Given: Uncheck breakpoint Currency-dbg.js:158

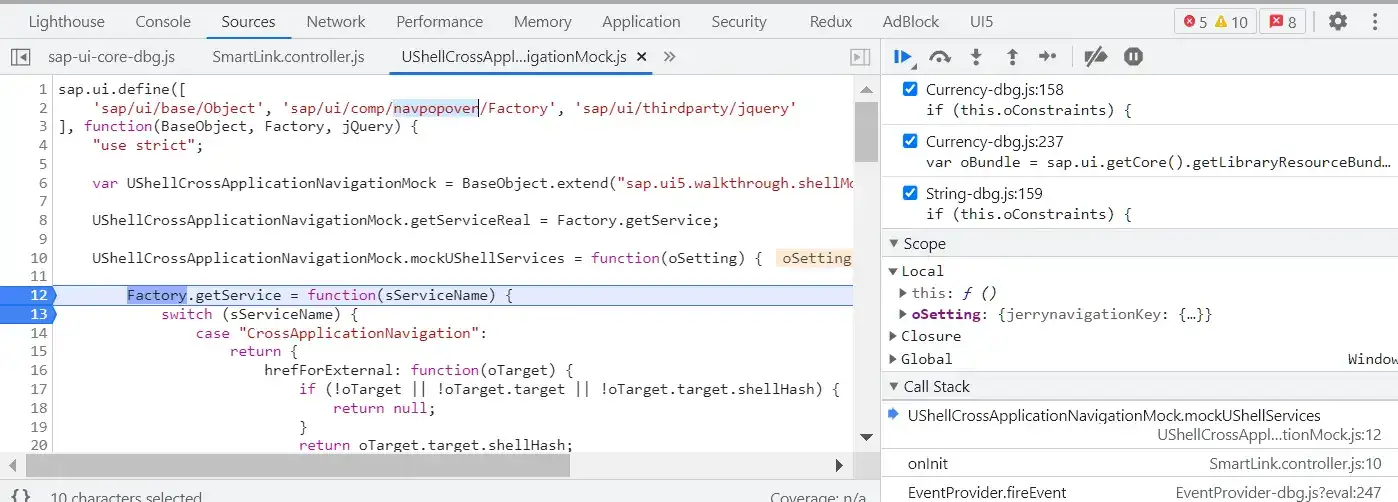Looking at the screenshot, I should (x=910, y=89).
